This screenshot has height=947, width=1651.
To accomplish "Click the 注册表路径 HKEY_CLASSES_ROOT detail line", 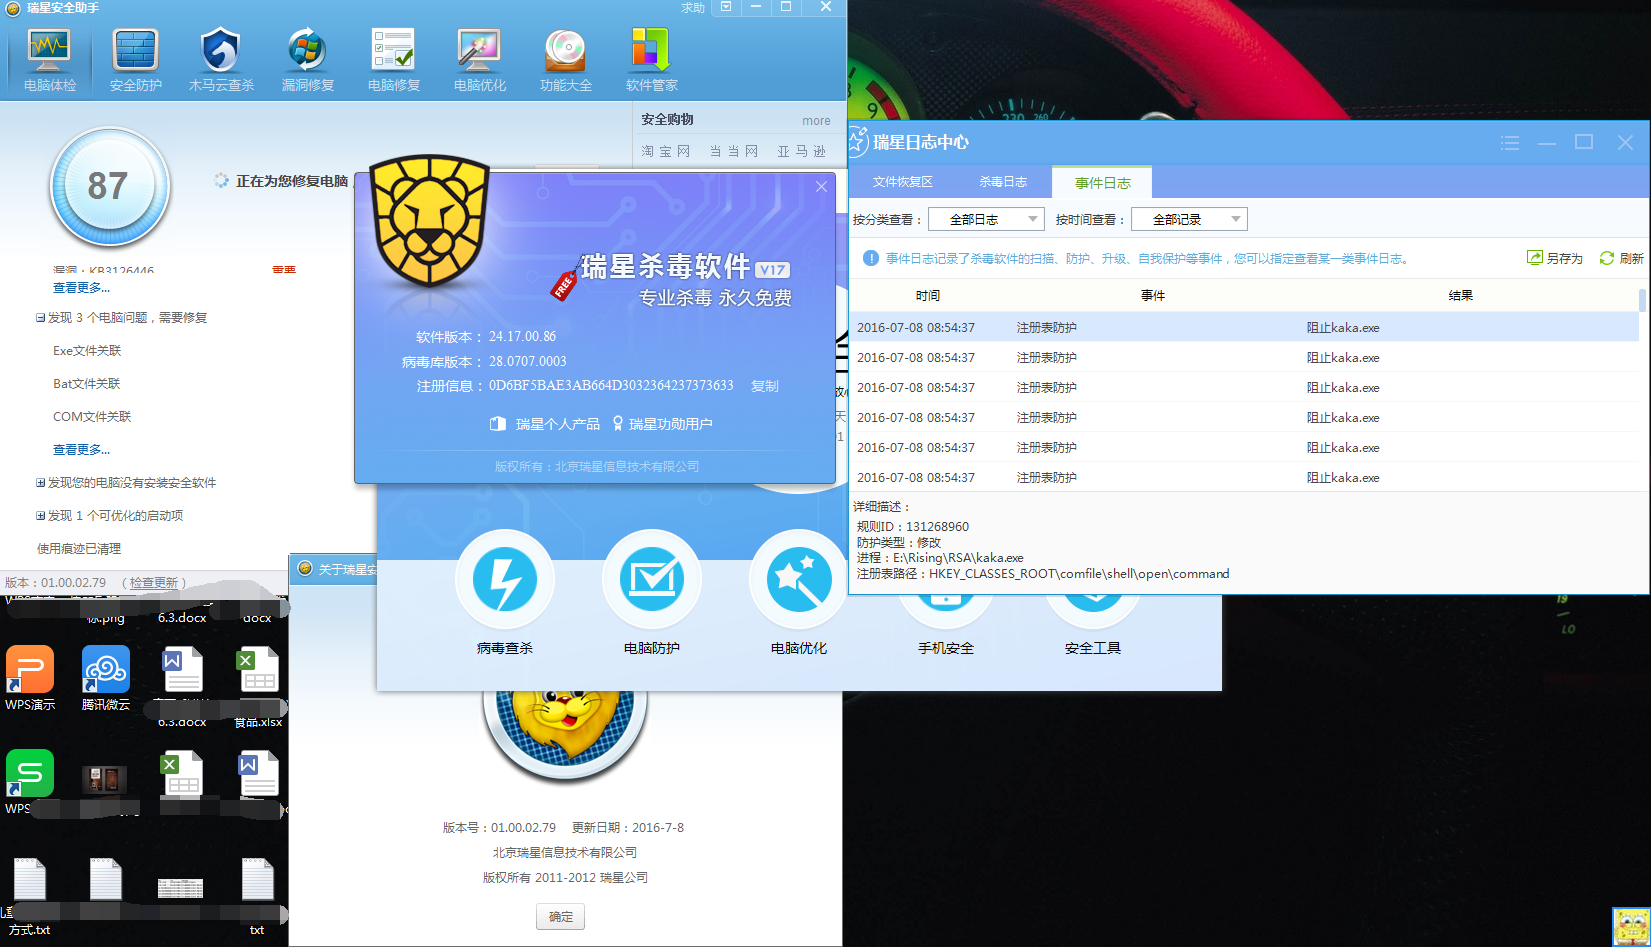I will [x=1043, y=574].
